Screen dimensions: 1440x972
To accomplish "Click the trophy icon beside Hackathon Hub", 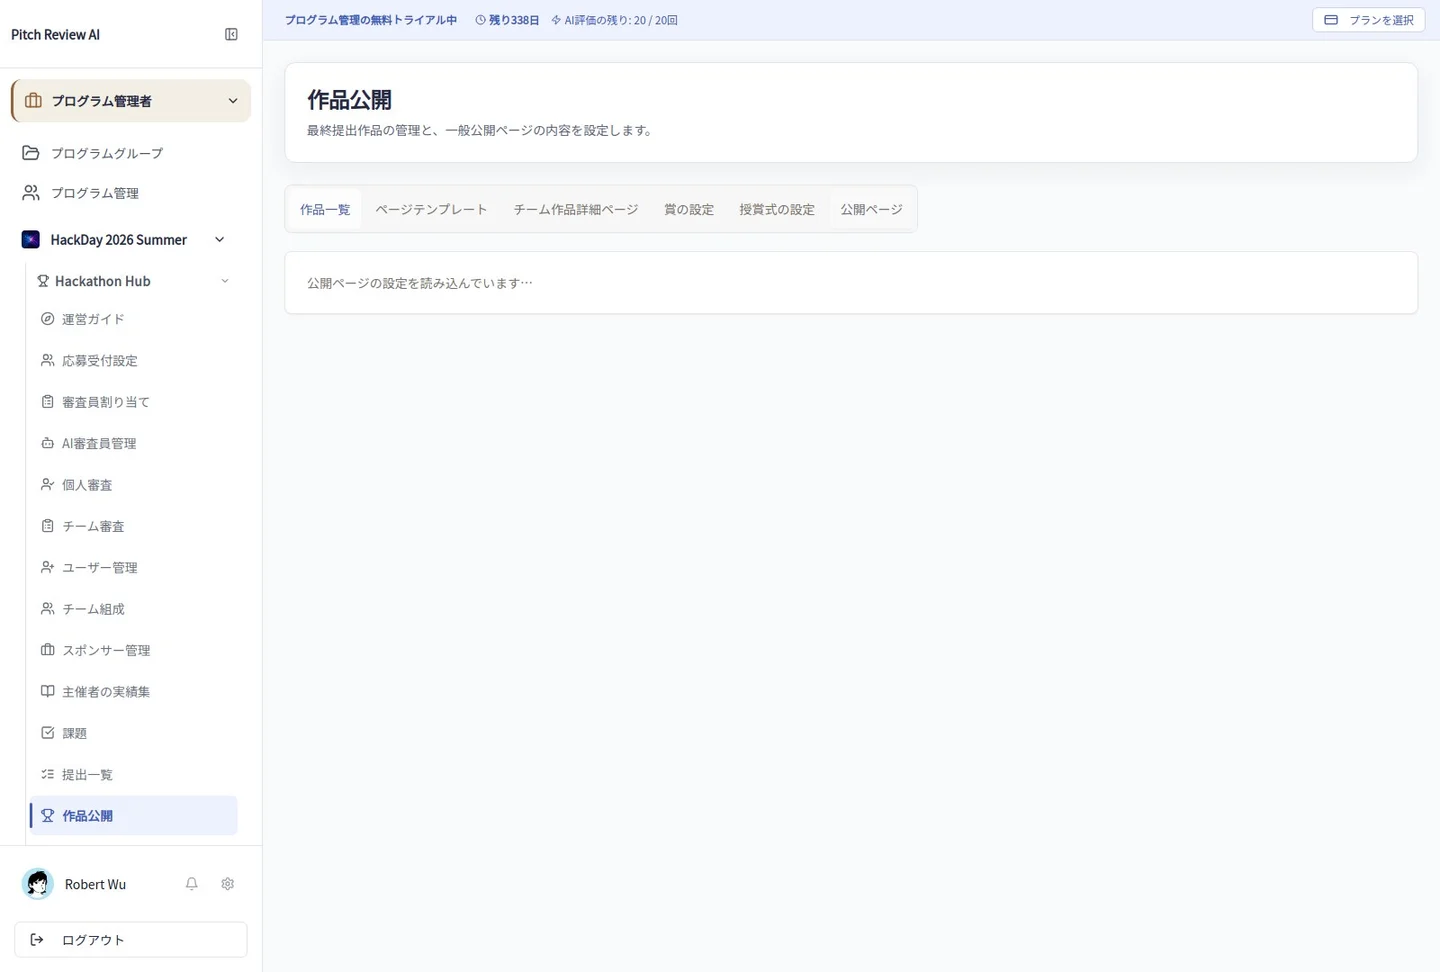I will point(43,281).
